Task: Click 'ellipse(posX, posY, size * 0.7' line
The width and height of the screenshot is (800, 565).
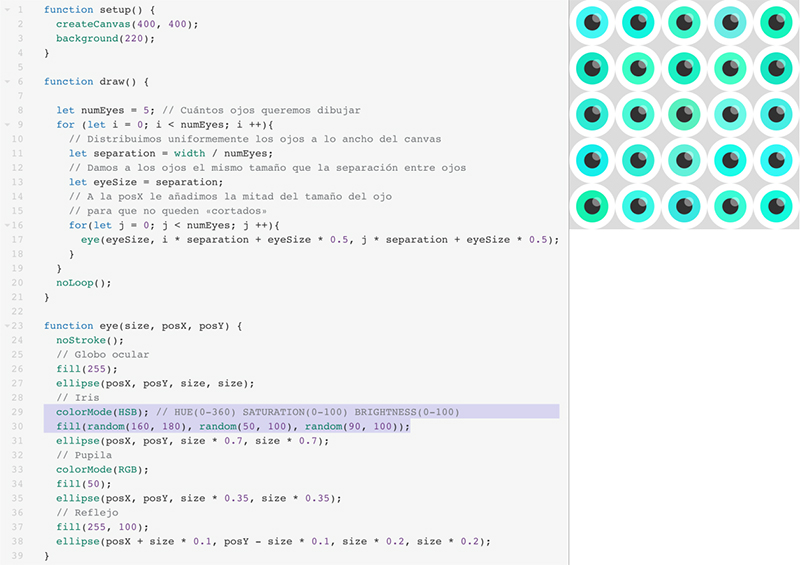Action: (193, 440)
